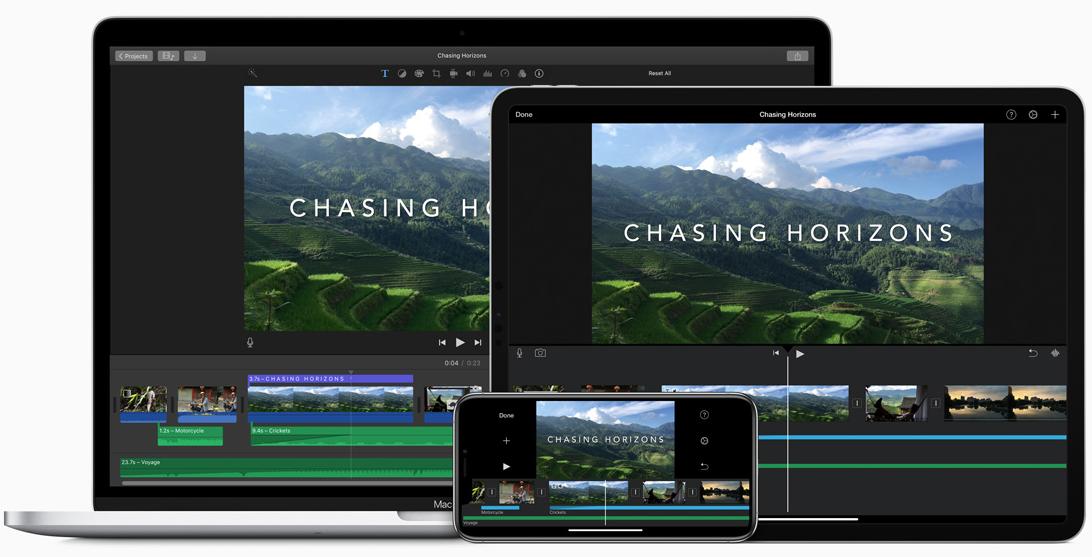Select the mountain landscape clip in iPhone timeline
The image size is (1092, 557).
588,492
